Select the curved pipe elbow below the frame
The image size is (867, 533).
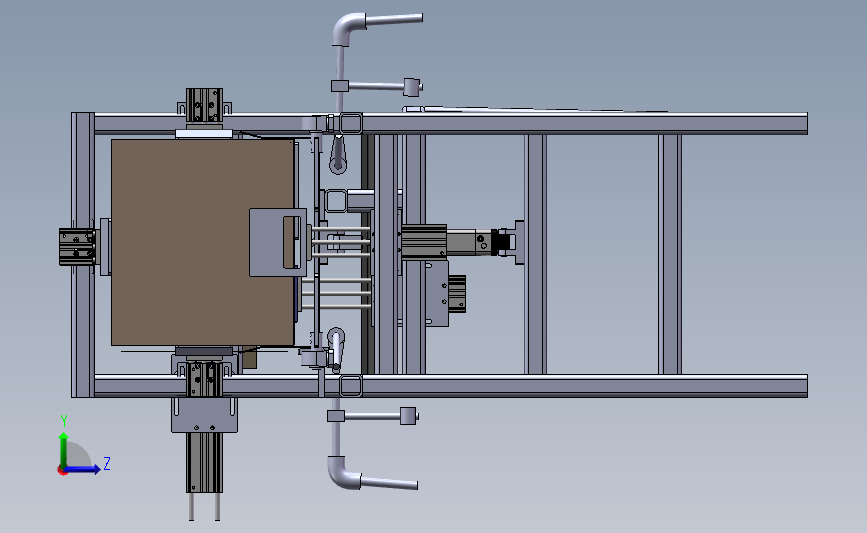pyautogui.click(x=344, y=472)
